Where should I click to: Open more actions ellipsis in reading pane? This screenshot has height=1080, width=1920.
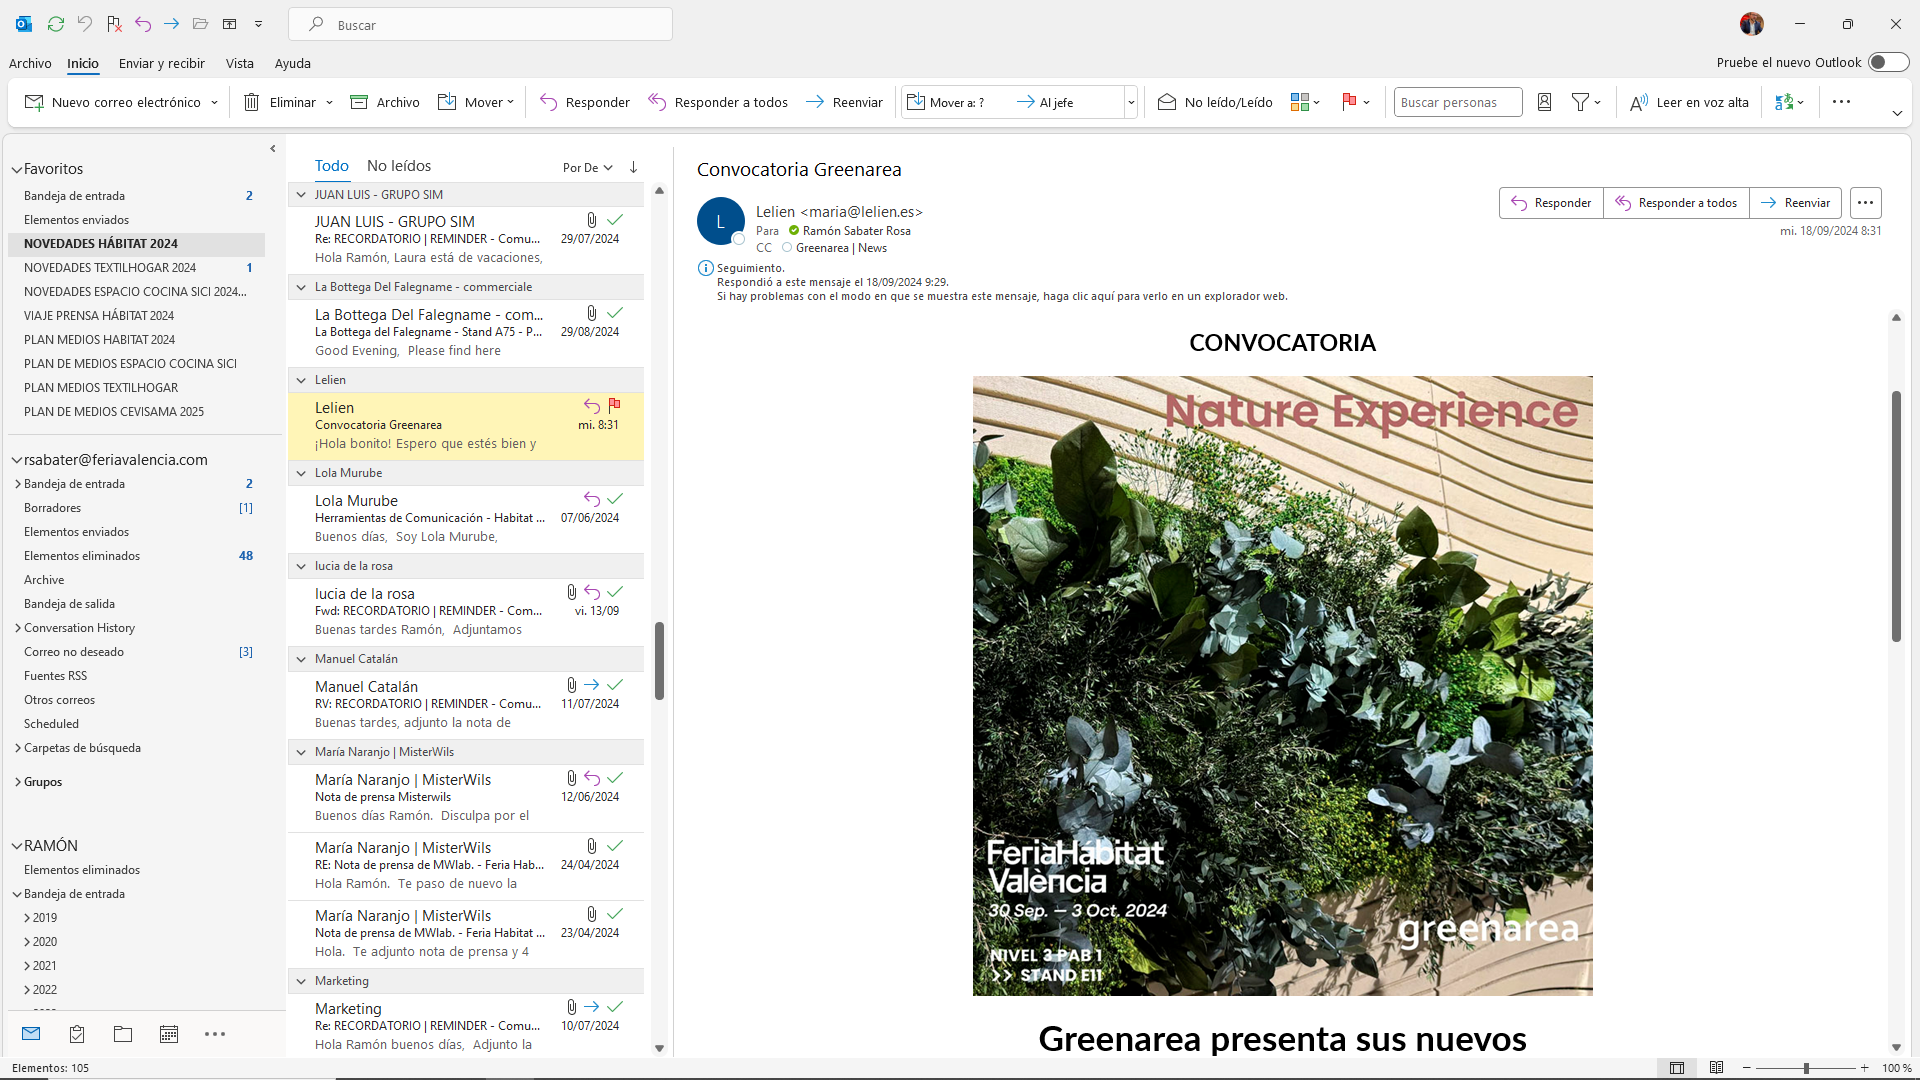coord(1865,203)
